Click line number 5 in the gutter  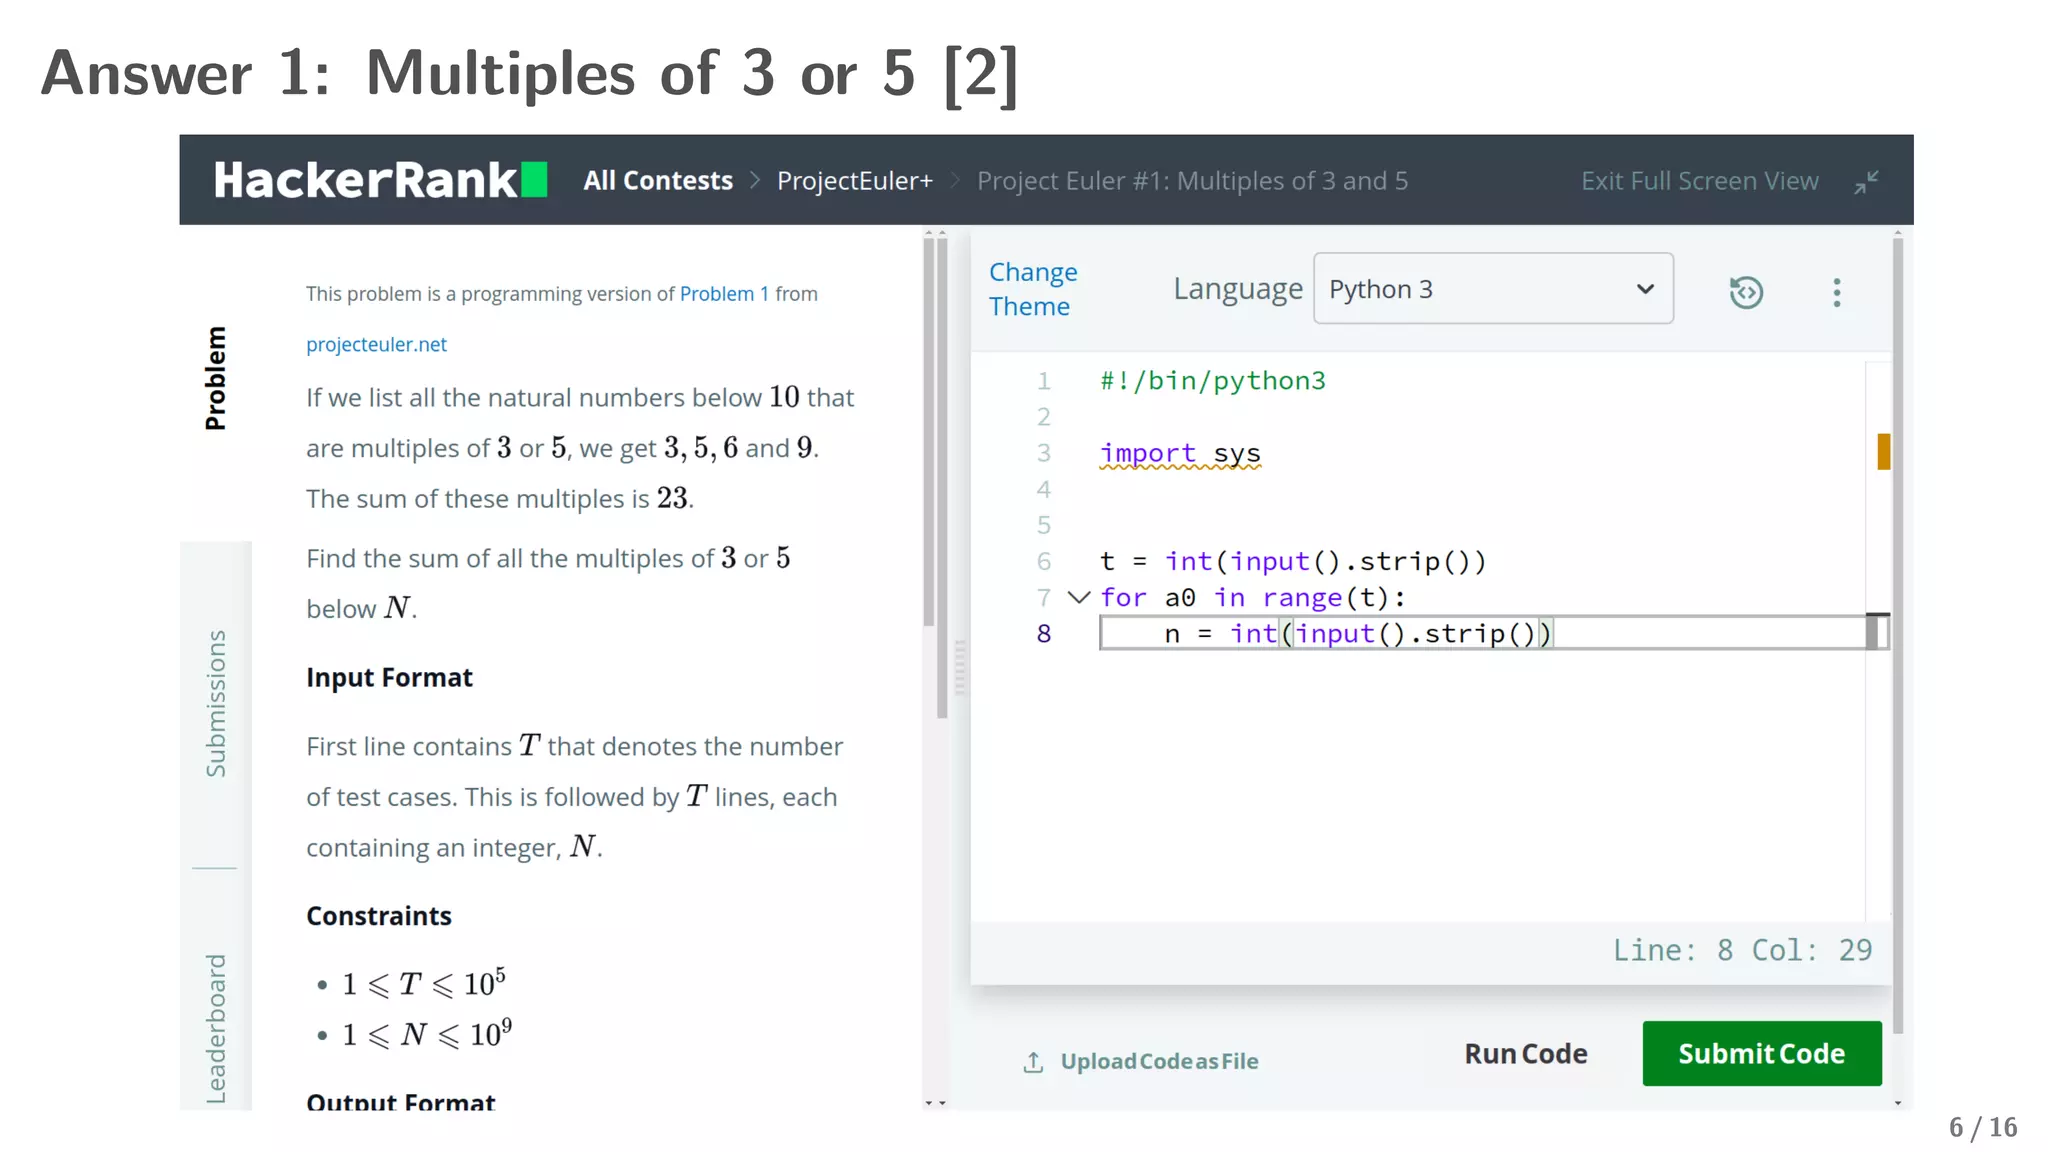[1043, 525]
